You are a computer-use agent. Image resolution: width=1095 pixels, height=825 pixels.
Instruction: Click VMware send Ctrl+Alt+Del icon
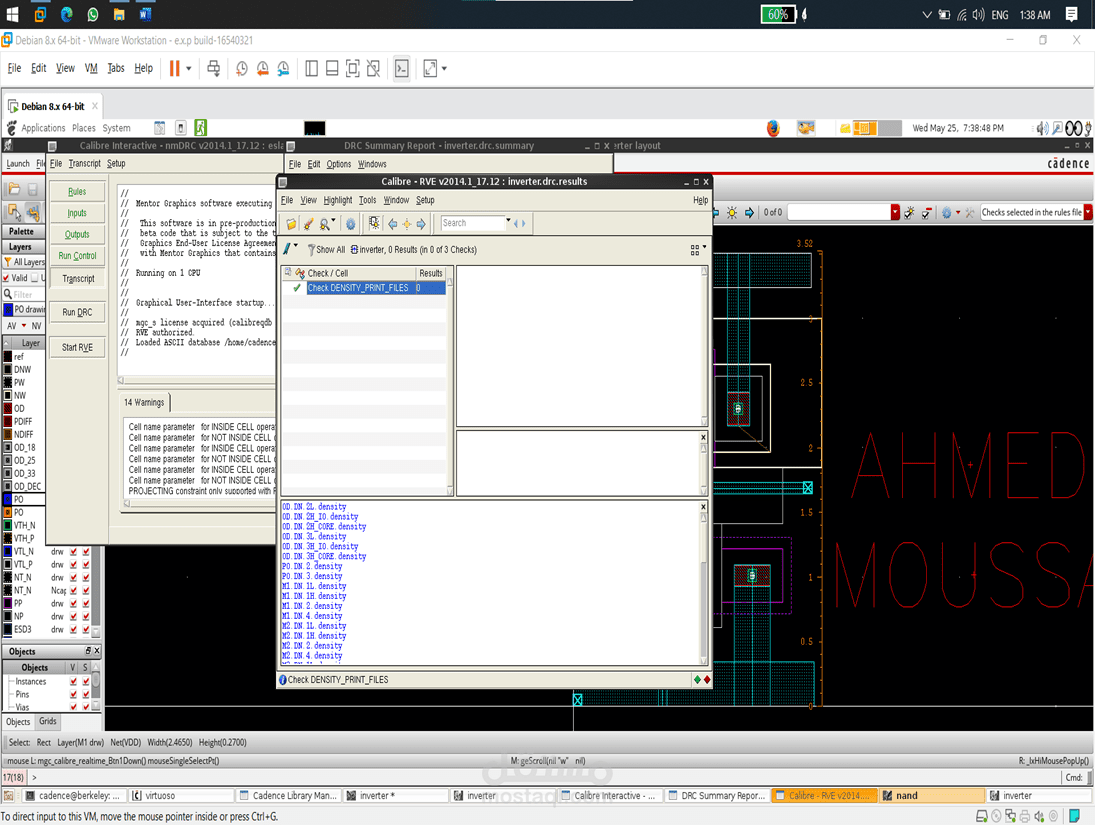coord(214,68)
